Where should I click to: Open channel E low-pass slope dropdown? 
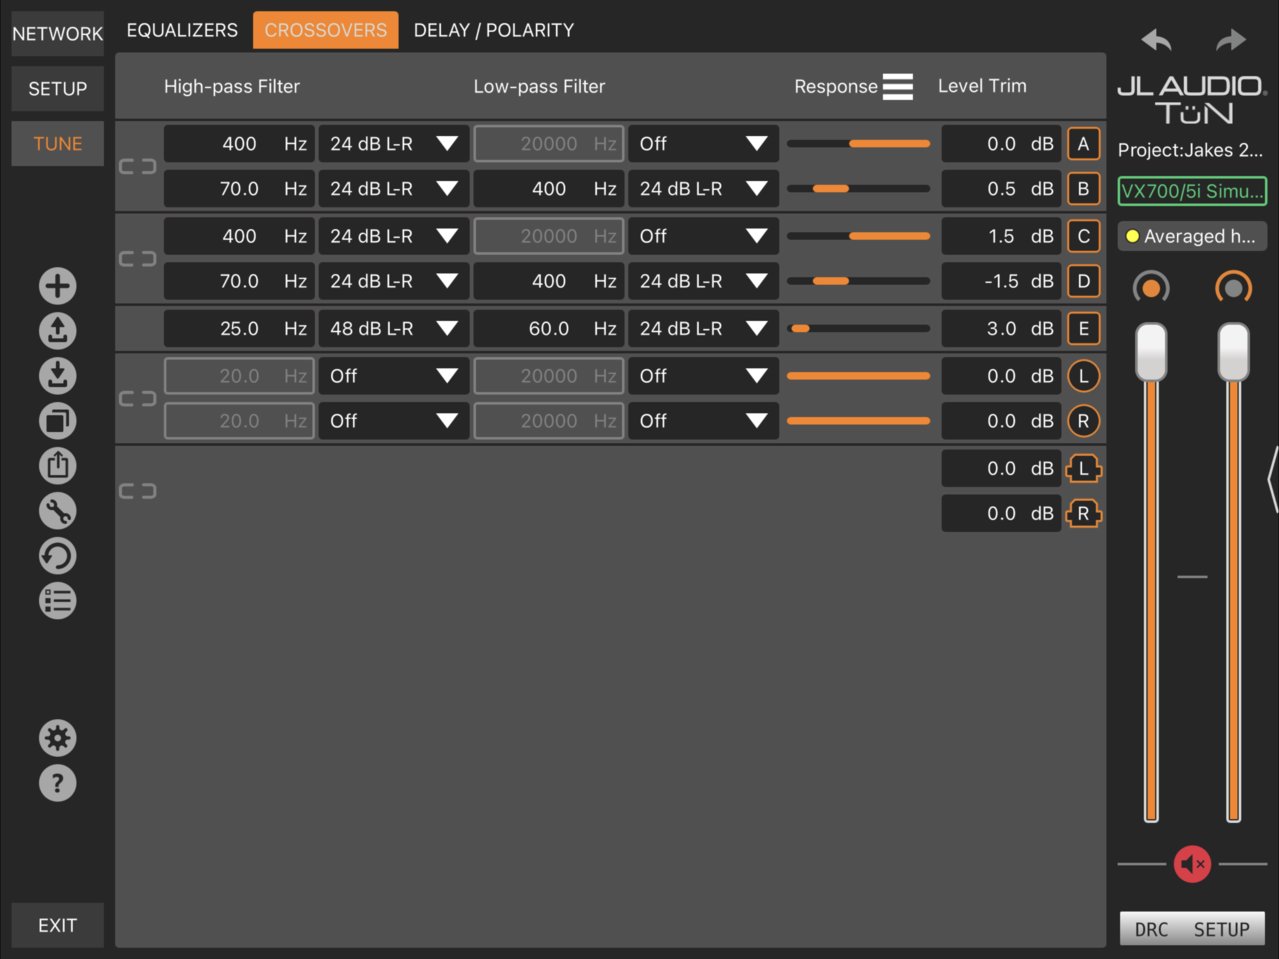(703, 328)
